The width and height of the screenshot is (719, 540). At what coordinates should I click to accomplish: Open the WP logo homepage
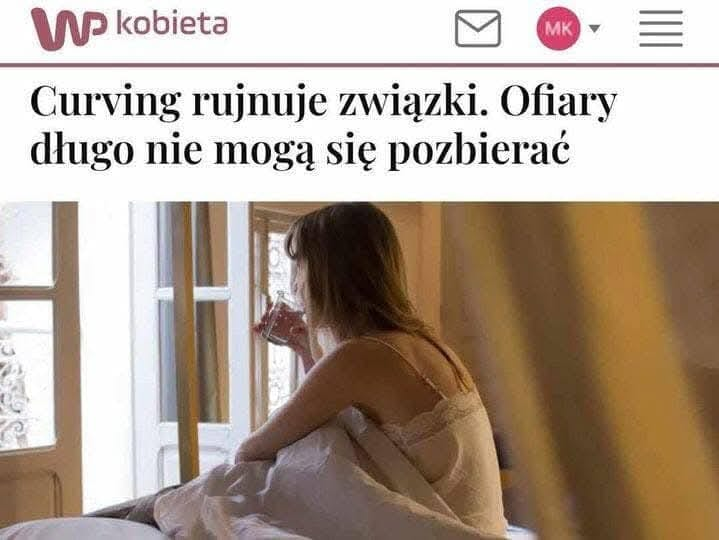[x=69, y=28]
